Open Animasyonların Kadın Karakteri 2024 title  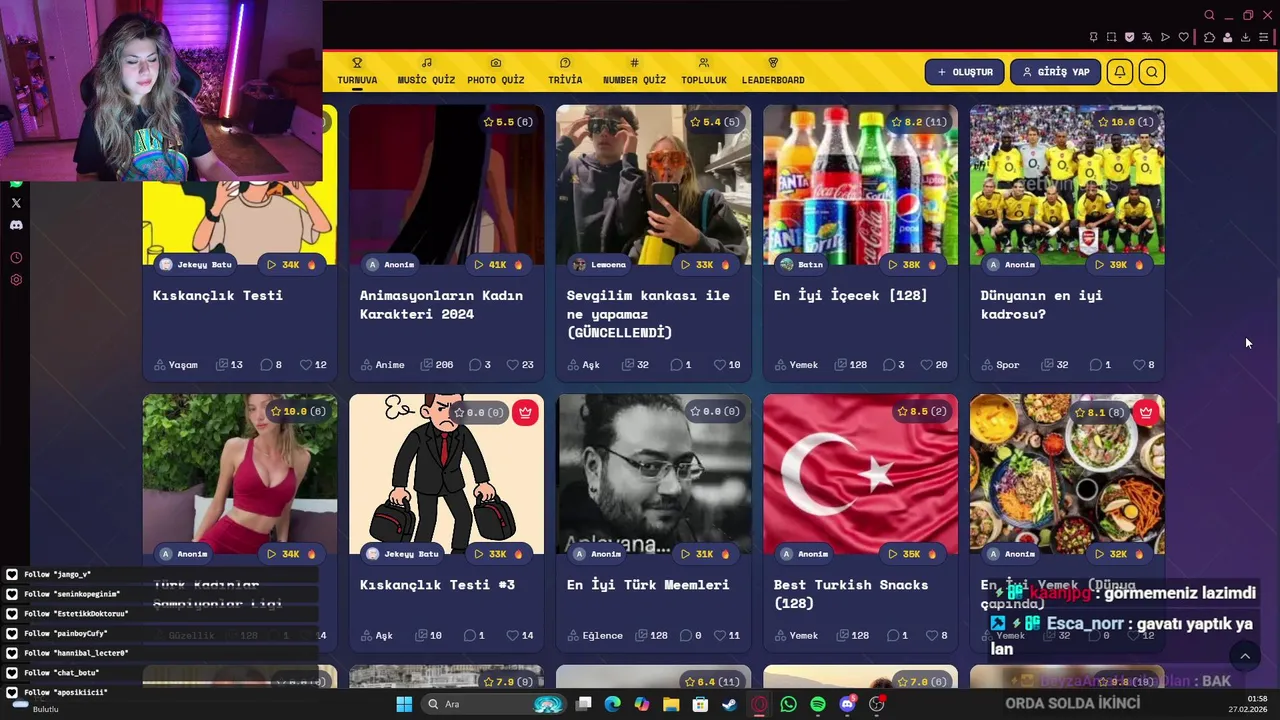click(441, 304)
